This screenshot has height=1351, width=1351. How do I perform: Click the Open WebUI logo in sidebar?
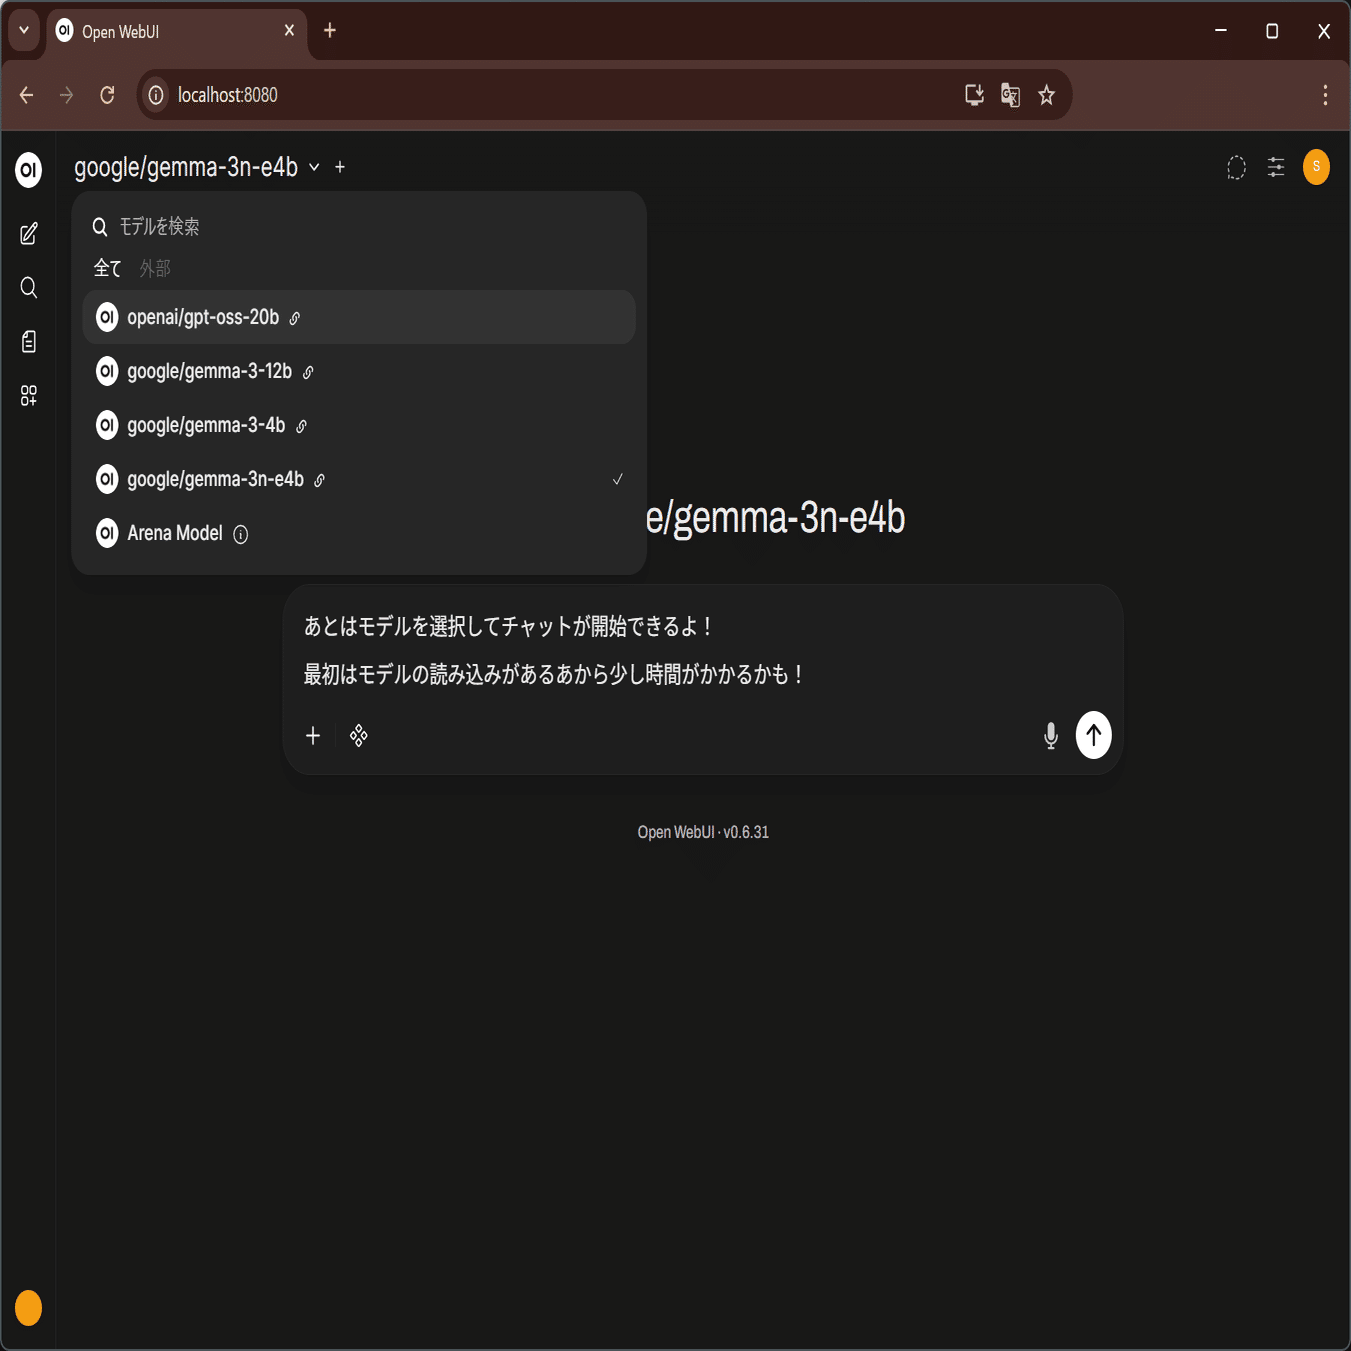(x=29, y=170)
